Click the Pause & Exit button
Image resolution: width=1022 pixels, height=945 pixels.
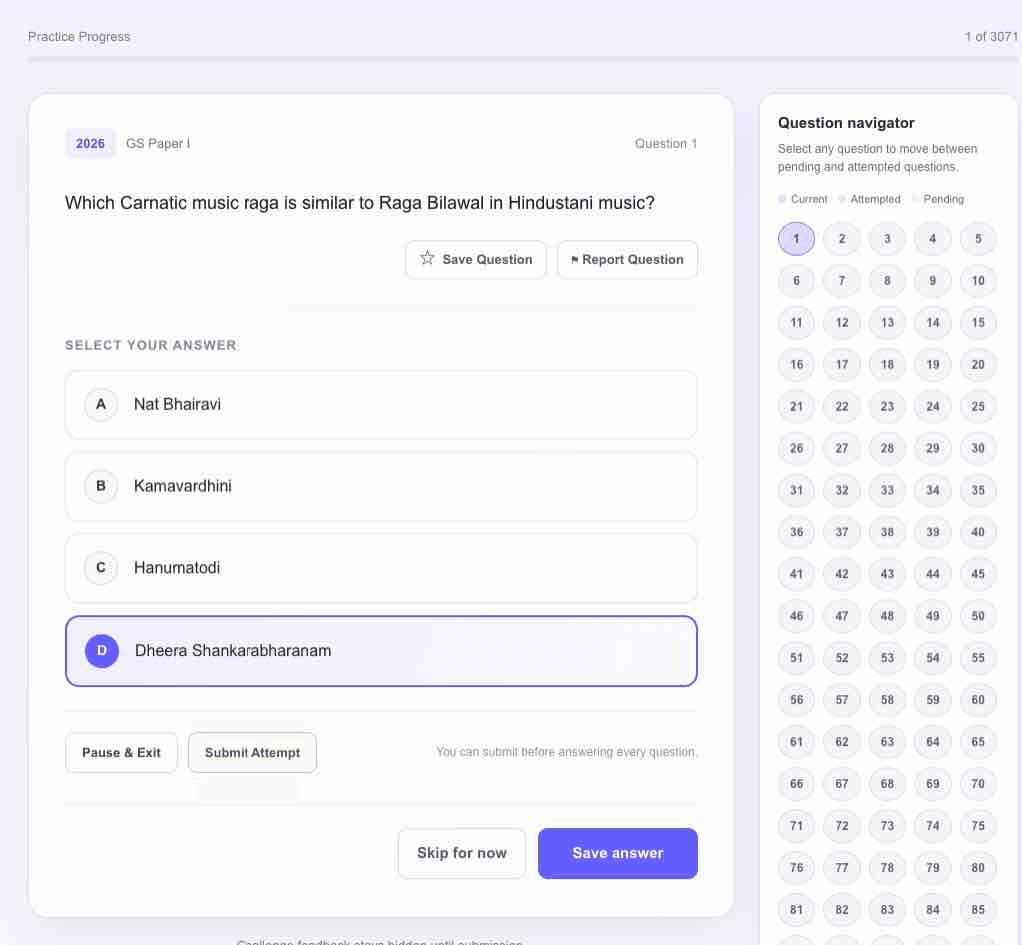click(121, 753)
